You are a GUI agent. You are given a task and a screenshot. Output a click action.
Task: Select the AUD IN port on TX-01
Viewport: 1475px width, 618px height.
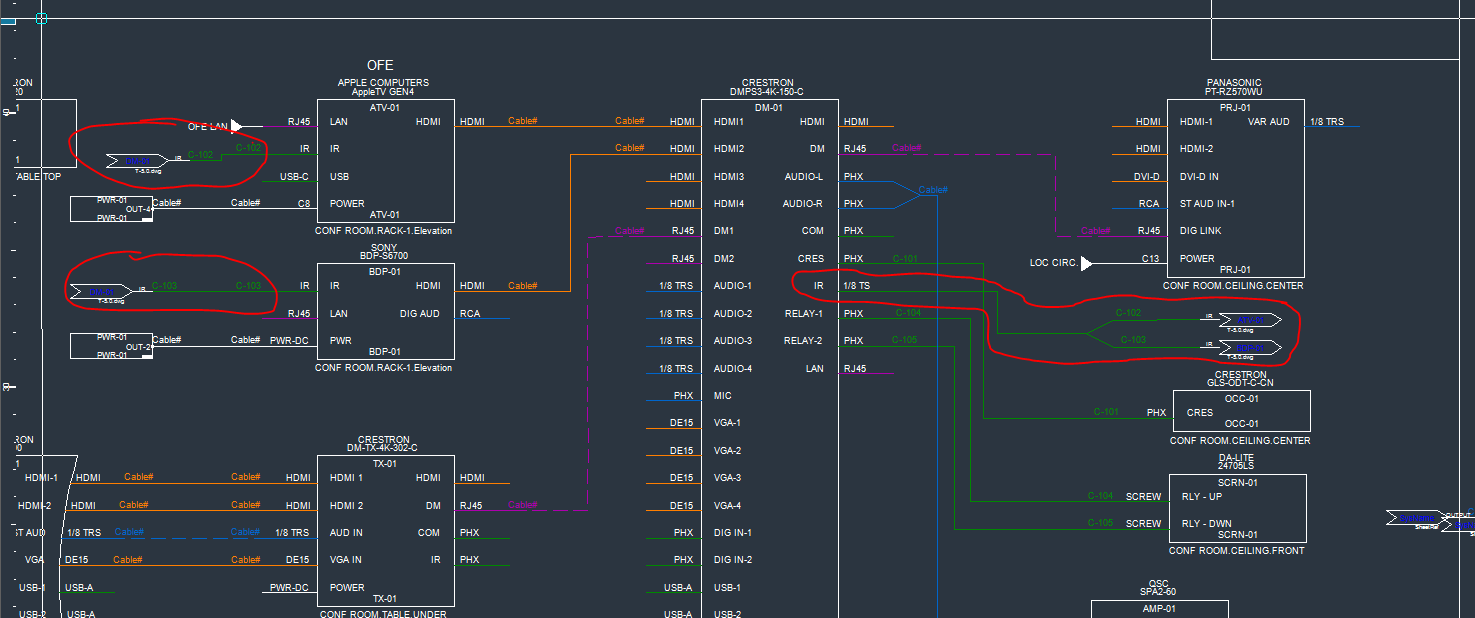[346, 533]
